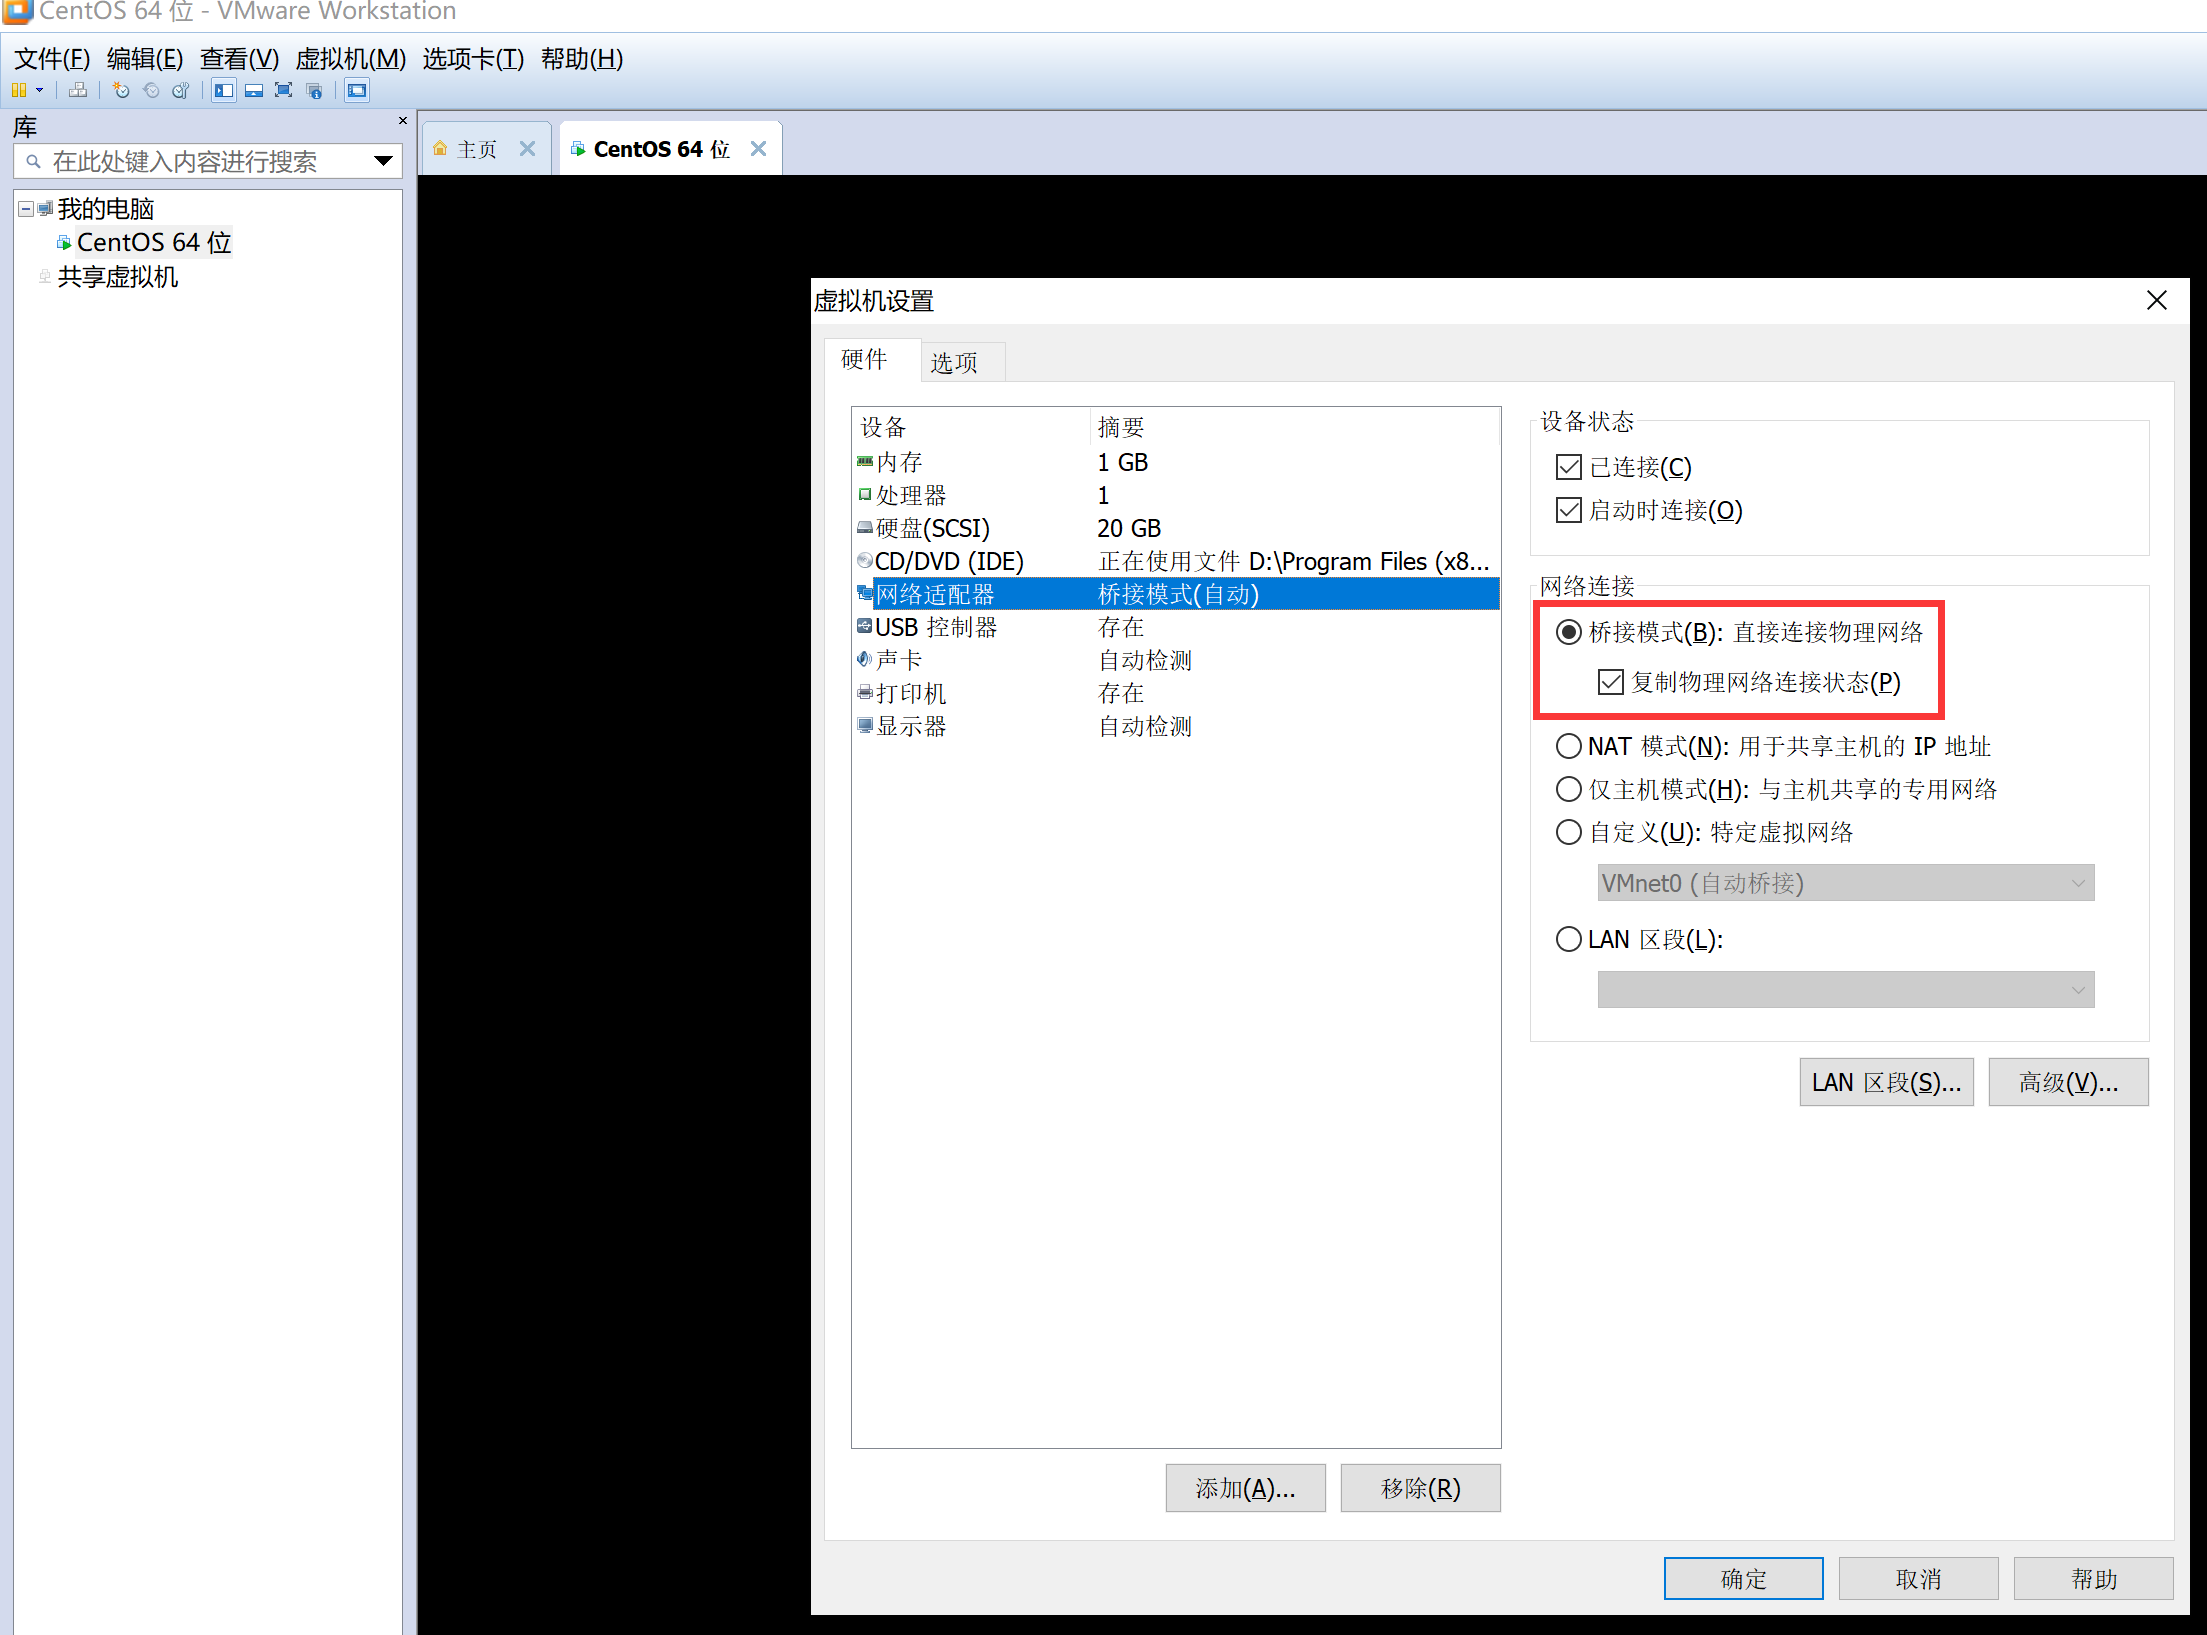The width and height of the screenshot is (2207, 1635).
Task: Suspend the virtual machine
Action: tap(20, 90)
